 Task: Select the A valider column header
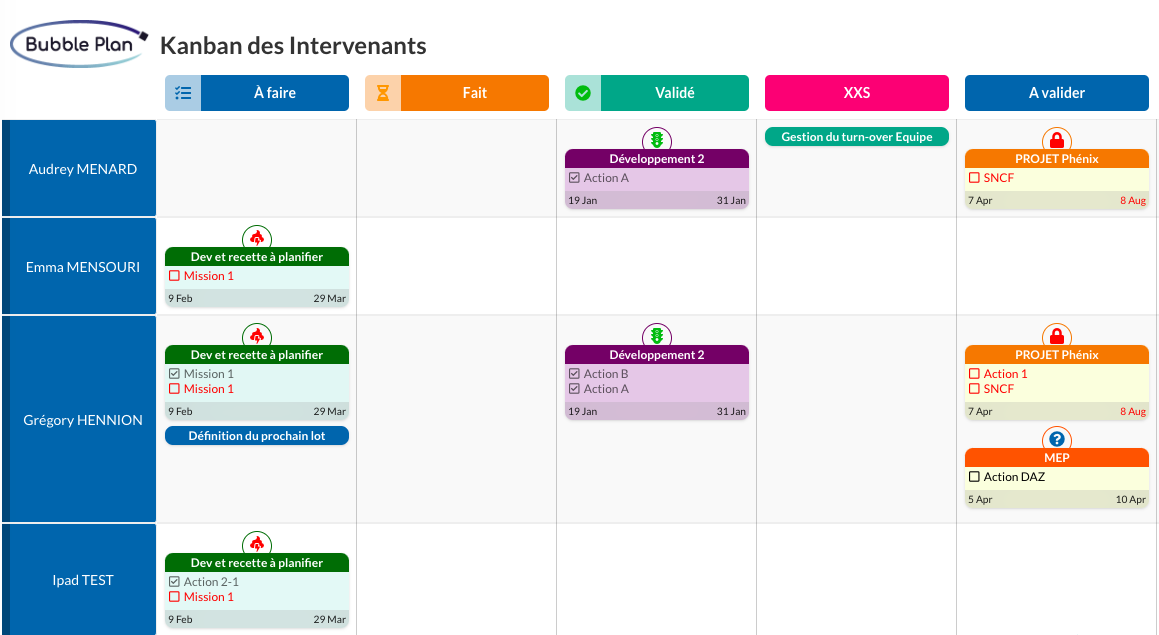click(x=1056, y=92)
